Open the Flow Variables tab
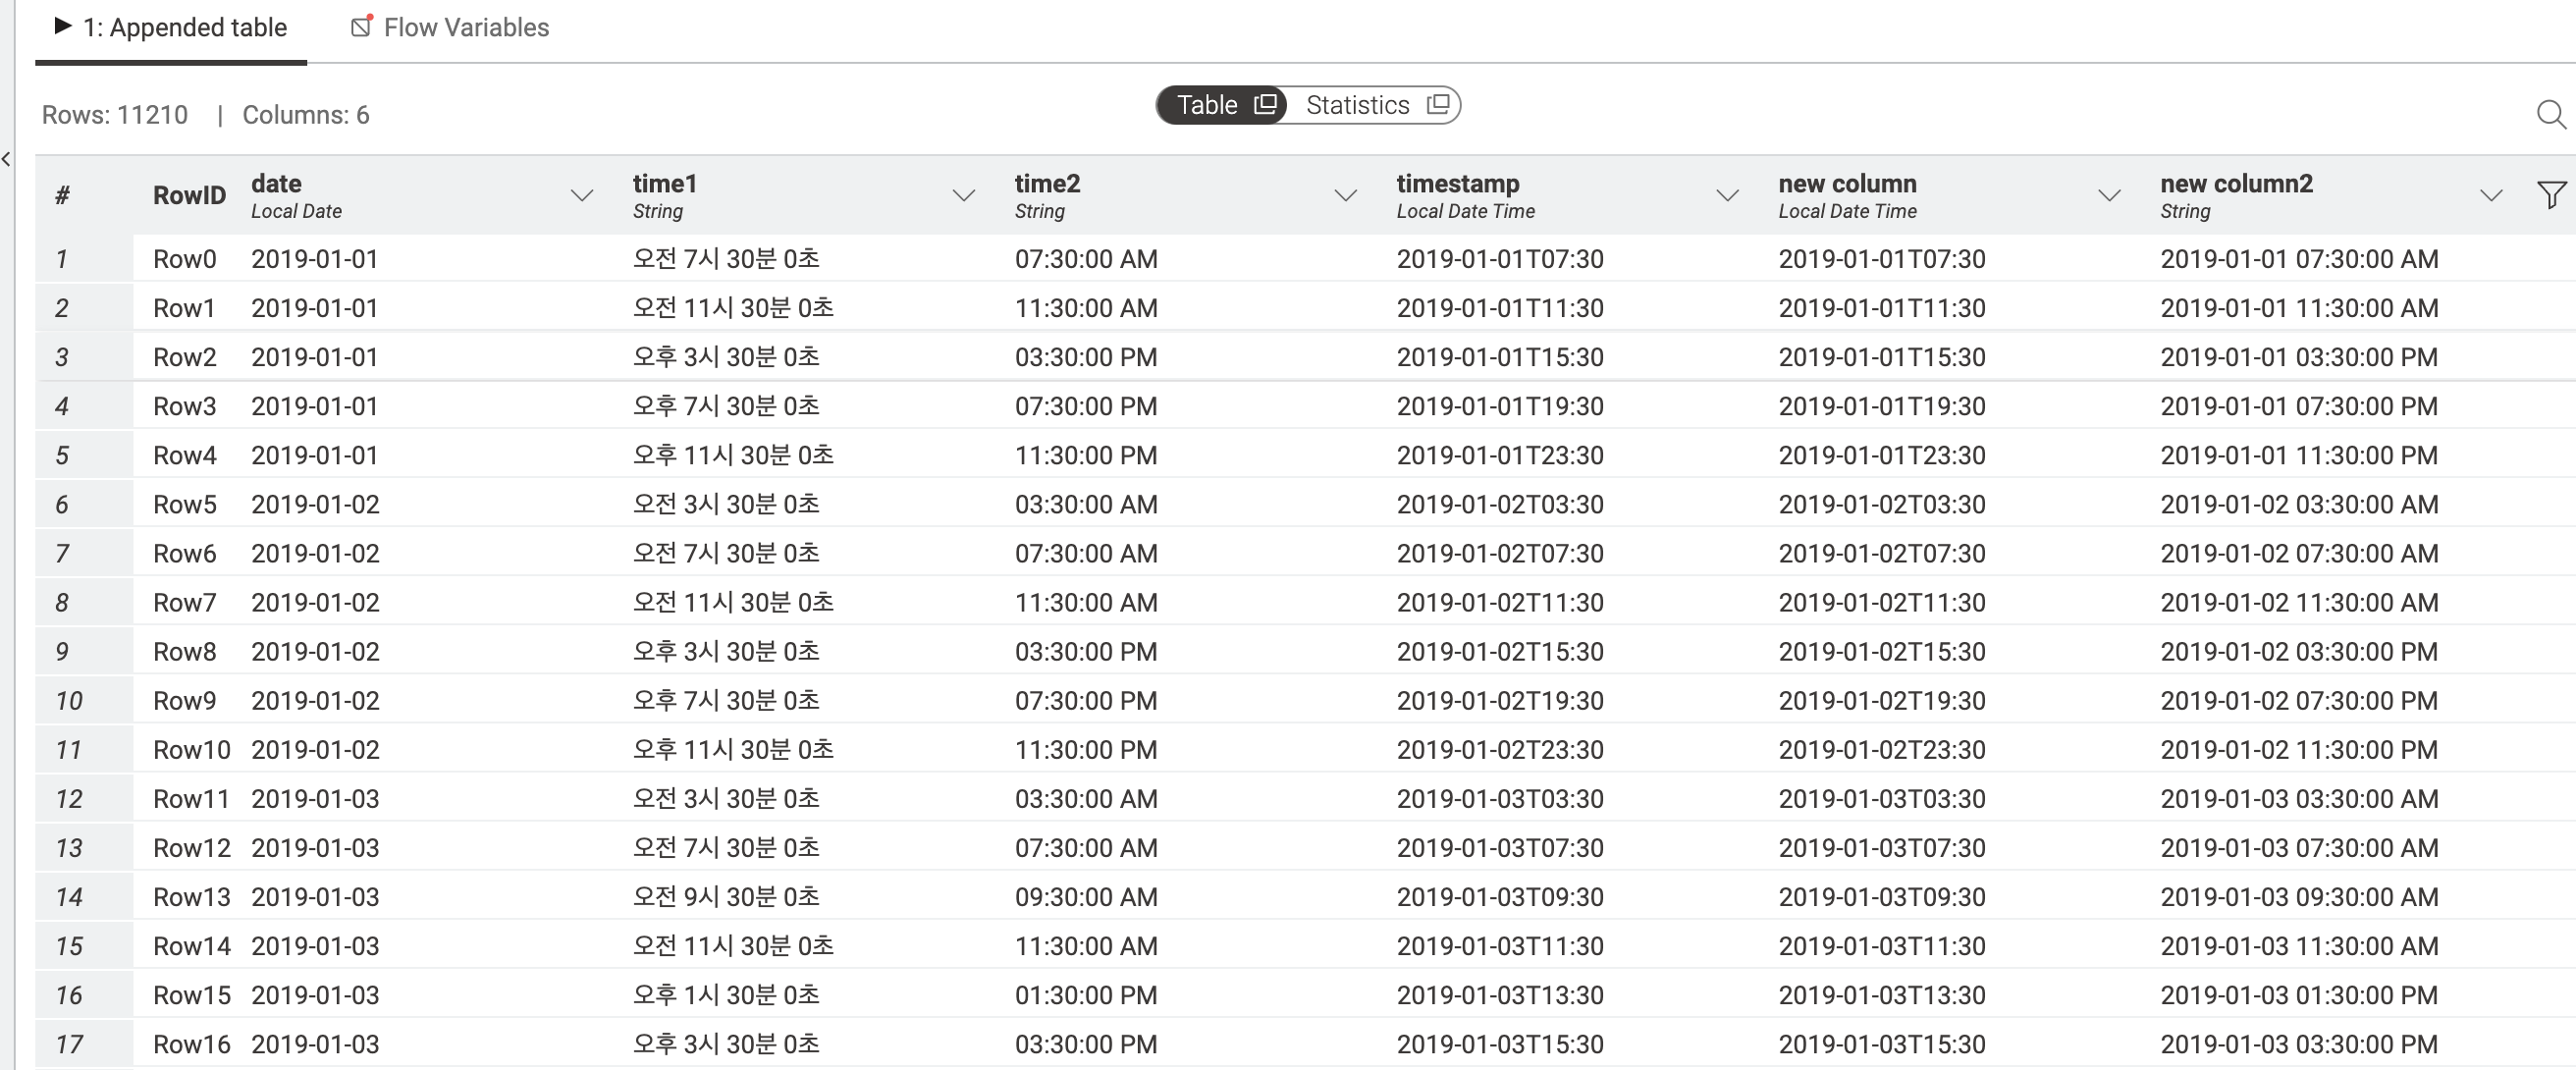This screenshot has height=1070, width=2576. [450, 28]
